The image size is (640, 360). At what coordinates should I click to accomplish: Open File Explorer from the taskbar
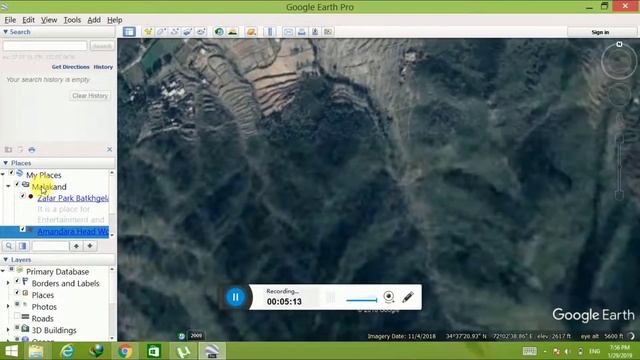36,351
